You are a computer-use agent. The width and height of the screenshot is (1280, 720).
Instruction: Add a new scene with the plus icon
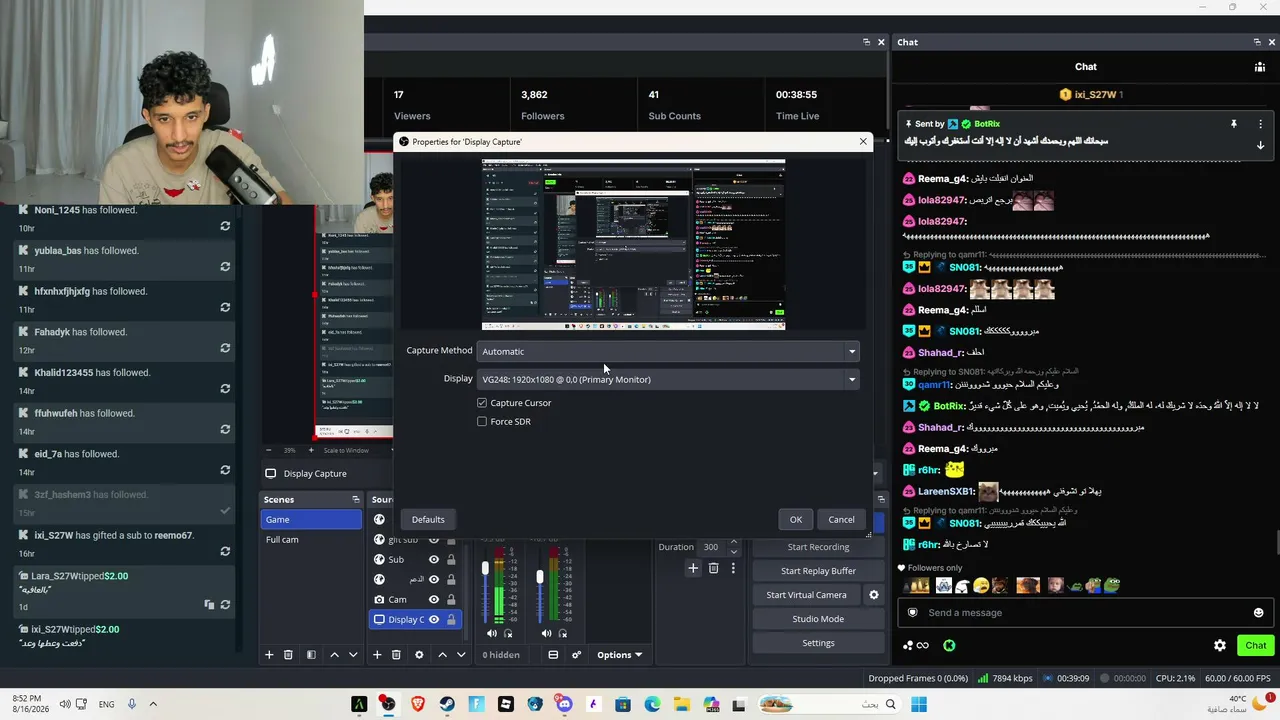[269, 655]
